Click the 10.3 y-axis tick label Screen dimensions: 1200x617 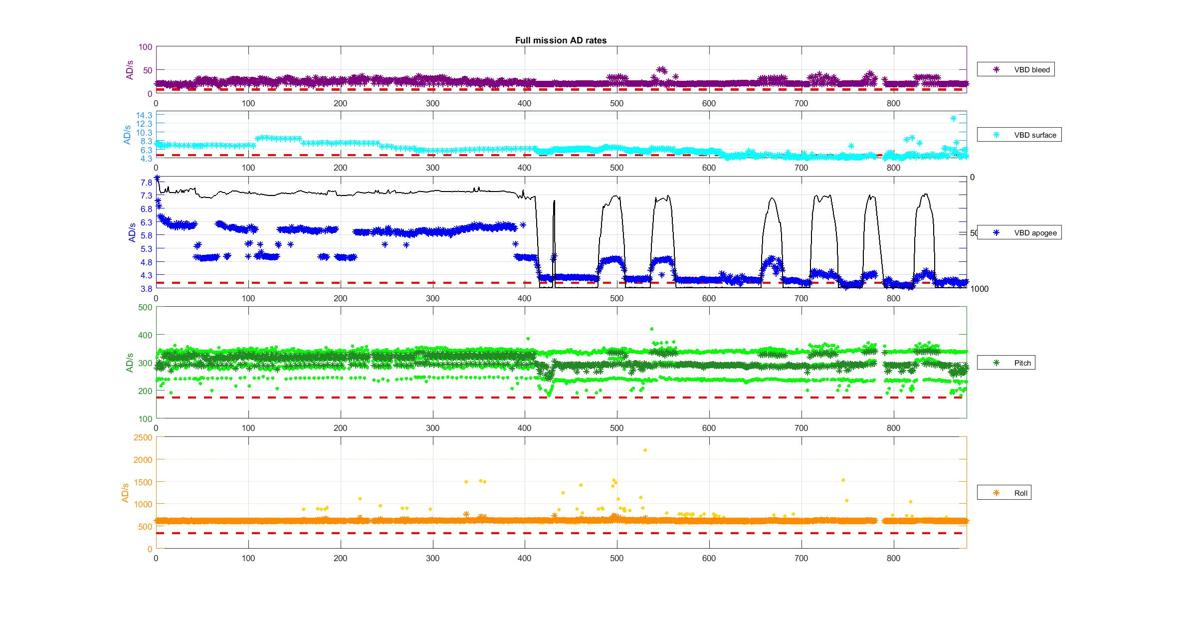pos(144,133)
